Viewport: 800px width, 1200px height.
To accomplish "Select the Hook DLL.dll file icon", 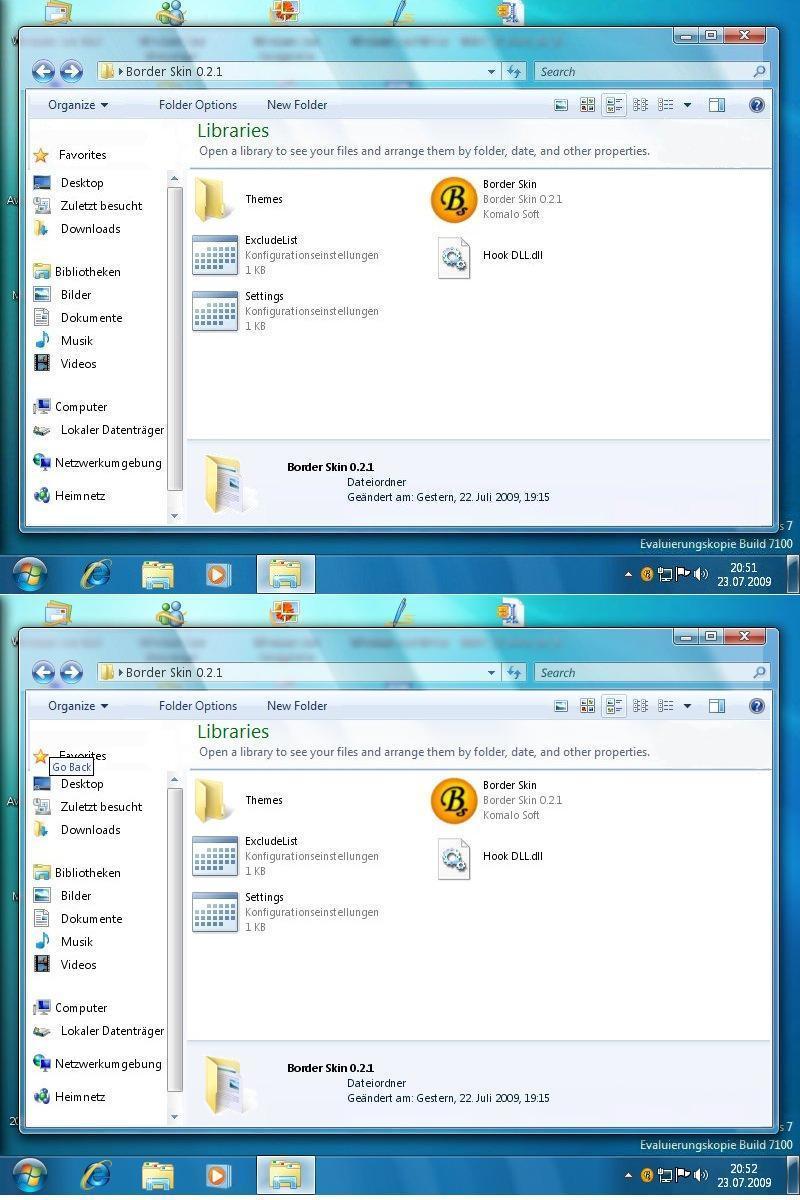I will (455, 256).
